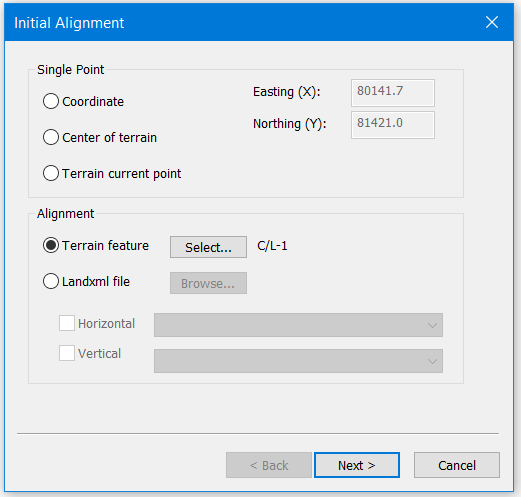Image resolution: width=521 pixels, height=497 pixels.
Task: Go to the previous step with Back
Action: pos(269,465)
